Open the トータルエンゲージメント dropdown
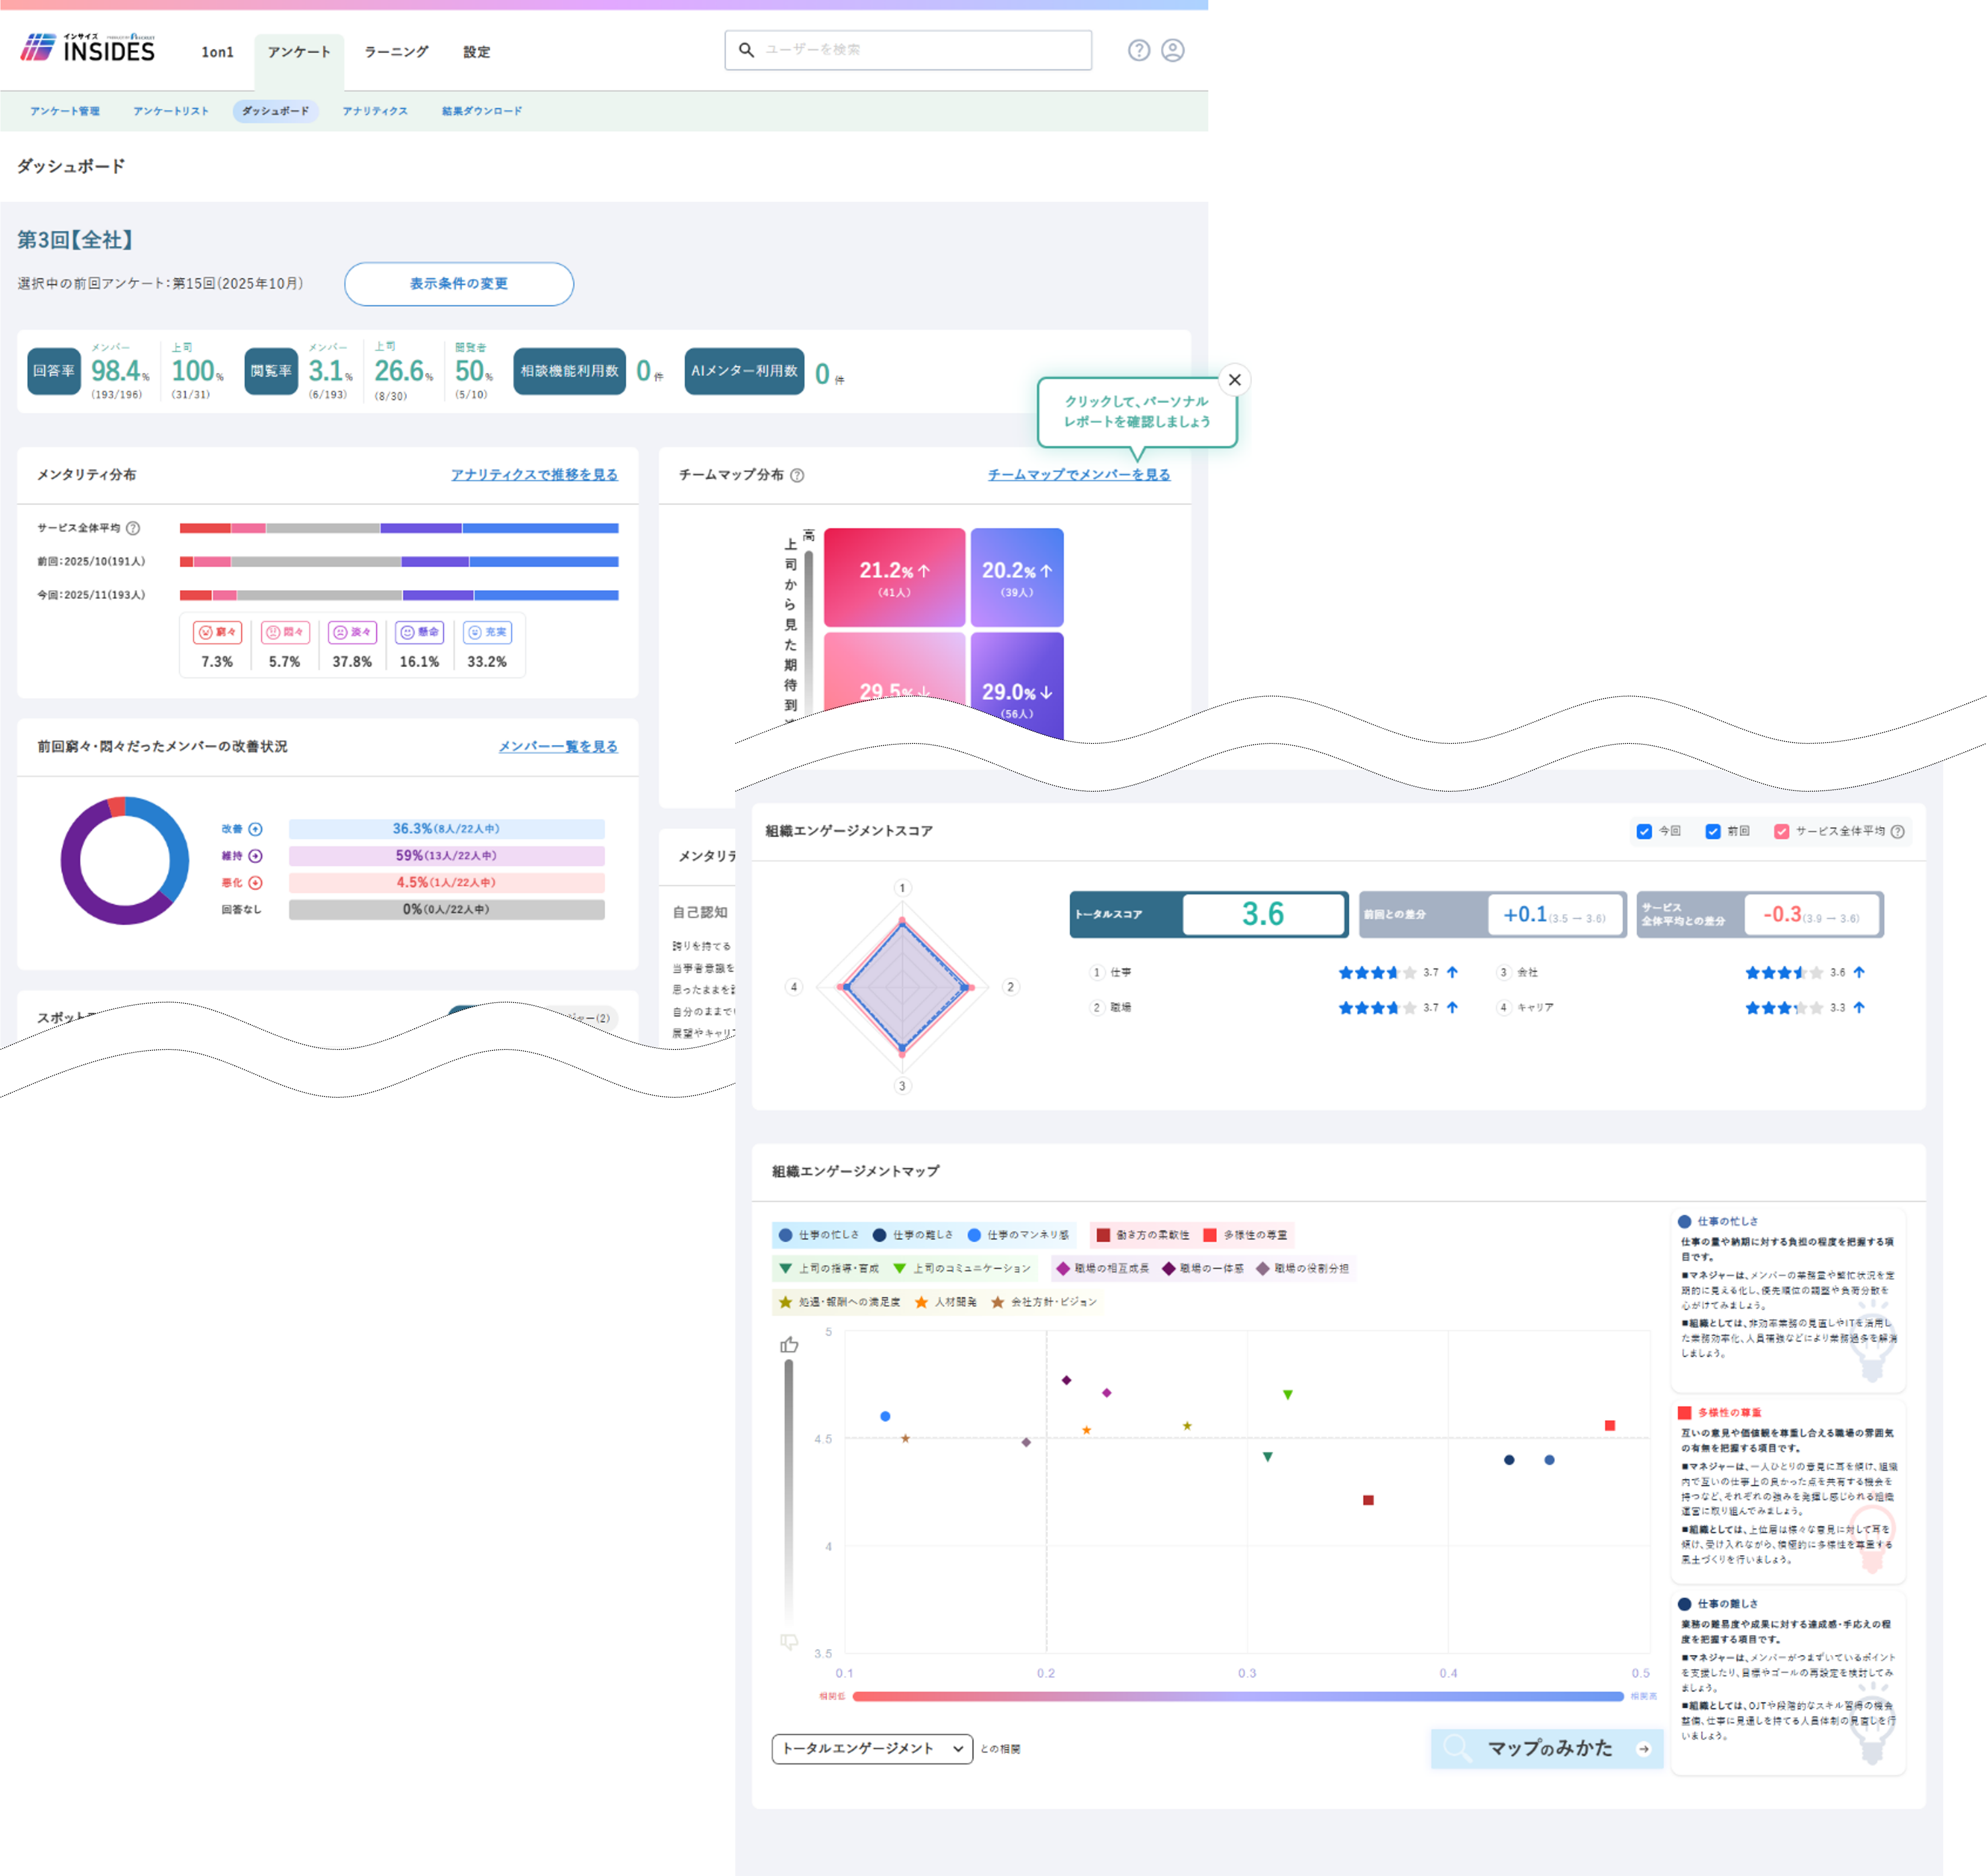The image size is (1987, 1876). coord(872,1749)
